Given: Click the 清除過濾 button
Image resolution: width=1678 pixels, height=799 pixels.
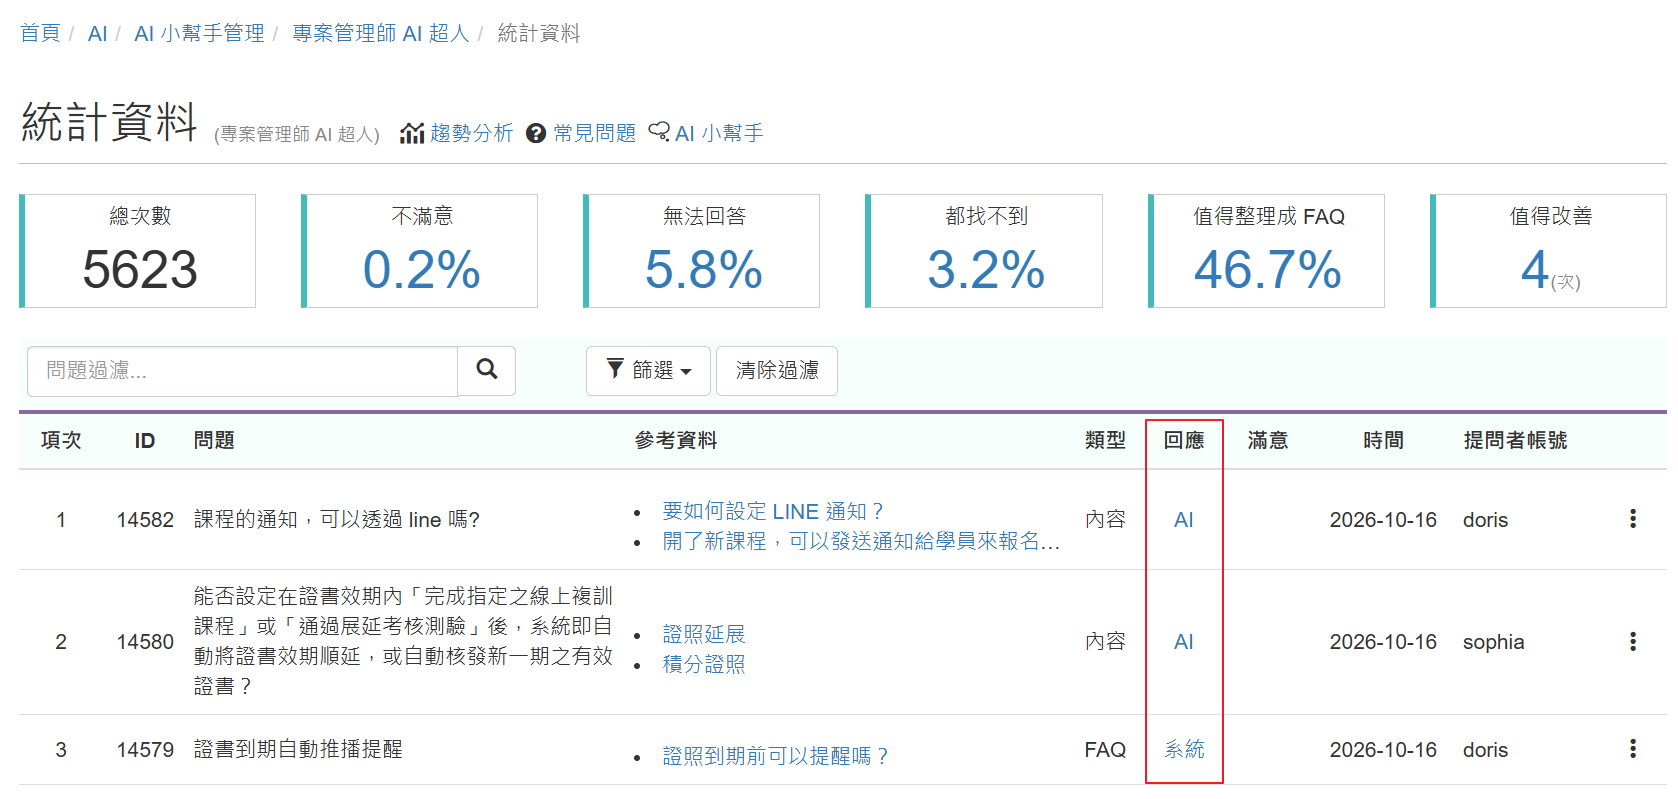Looking at the screenshot, I should point(777,371).
